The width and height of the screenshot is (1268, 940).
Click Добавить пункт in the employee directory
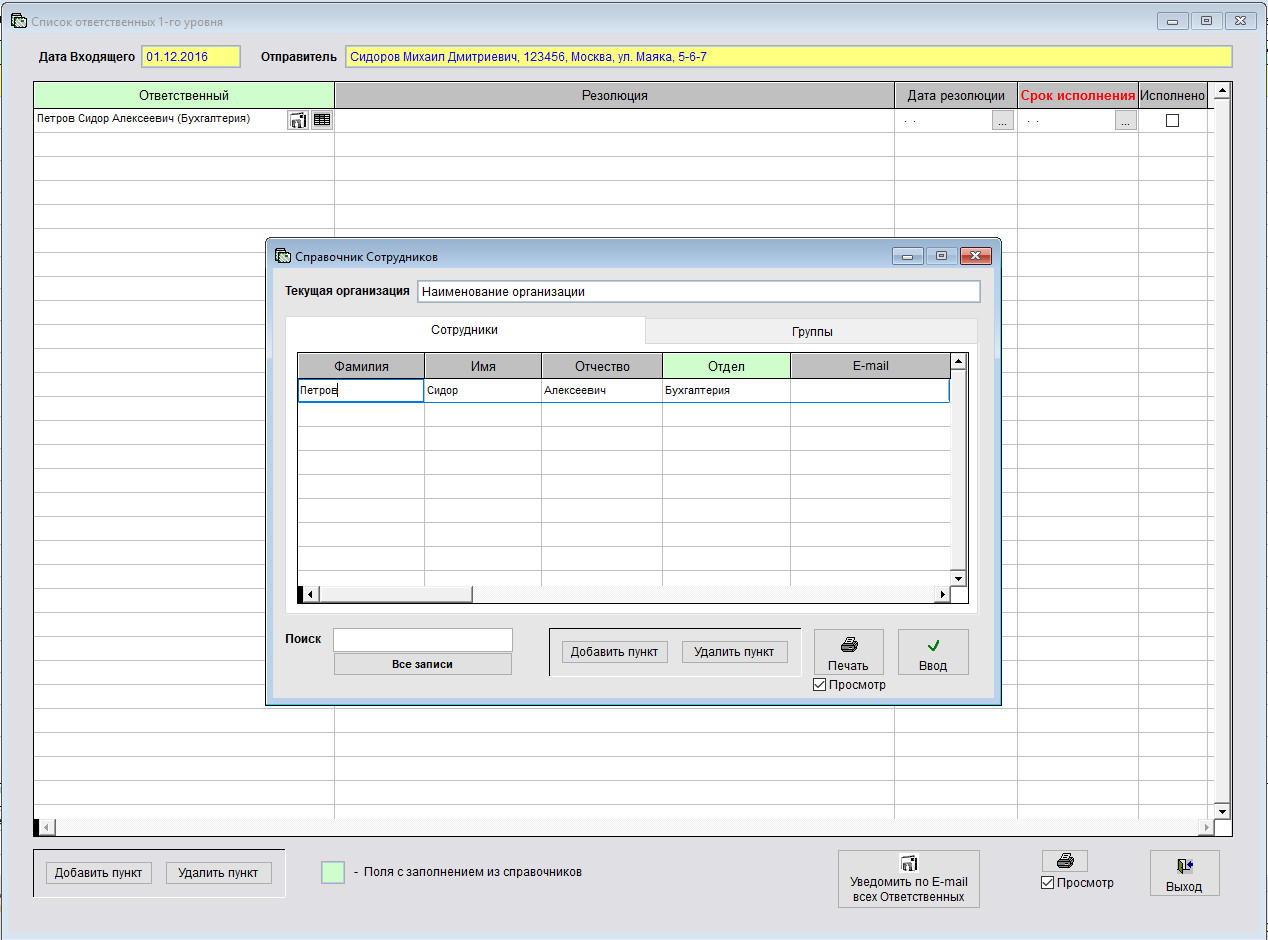[x=614, y=652]
